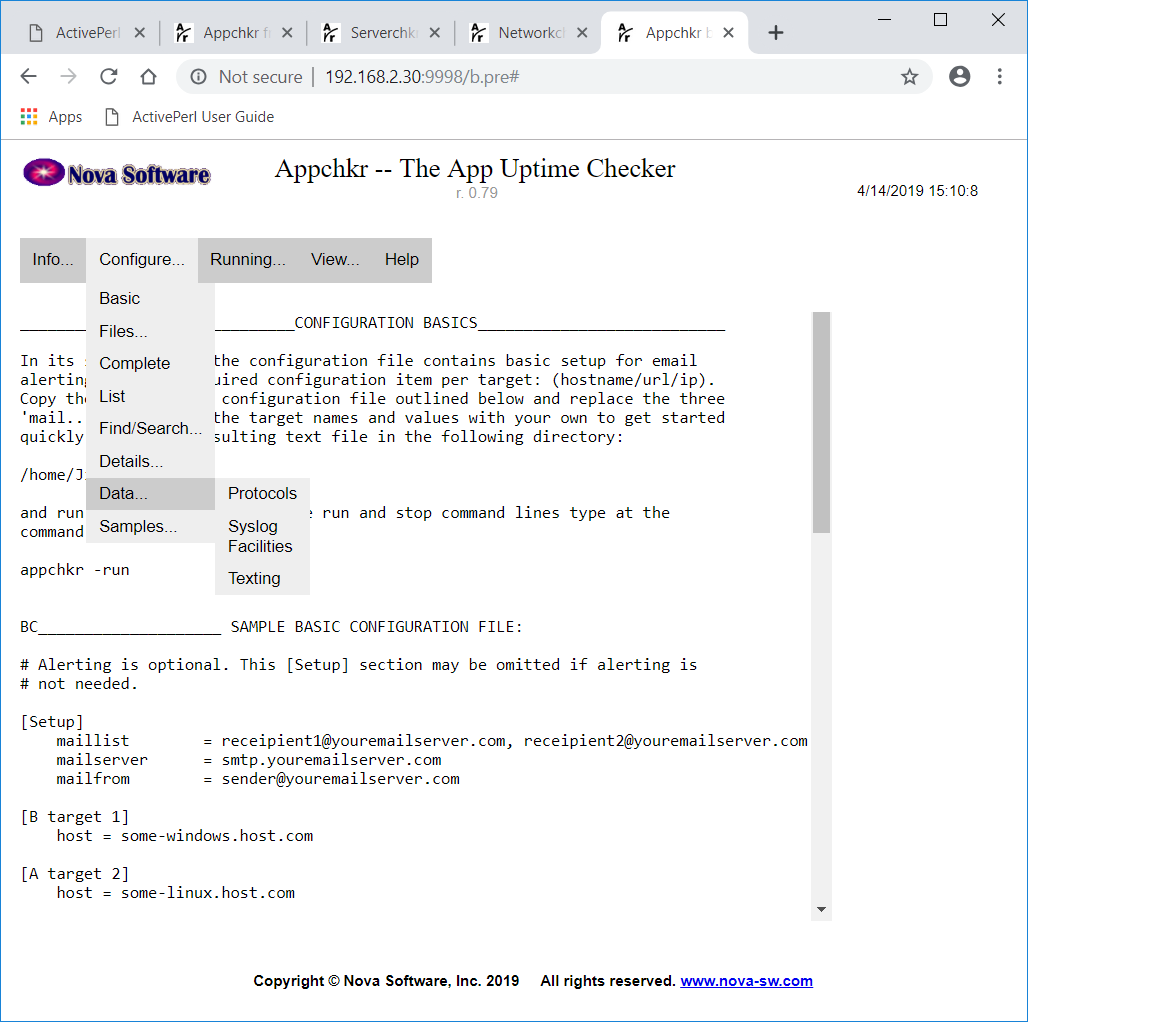
Task: Select Complete from Configure menu
Action: coord(151,364)
